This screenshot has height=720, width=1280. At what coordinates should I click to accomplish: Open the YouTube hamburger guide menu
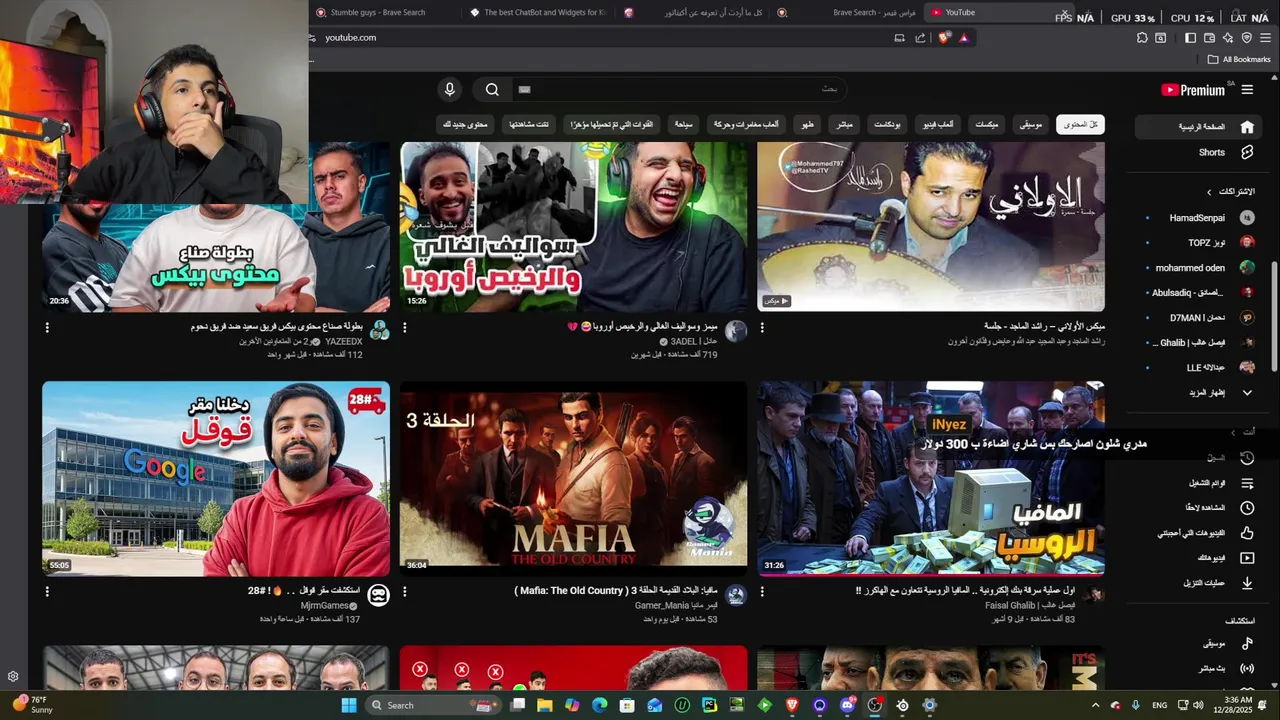click(1247, 90)
